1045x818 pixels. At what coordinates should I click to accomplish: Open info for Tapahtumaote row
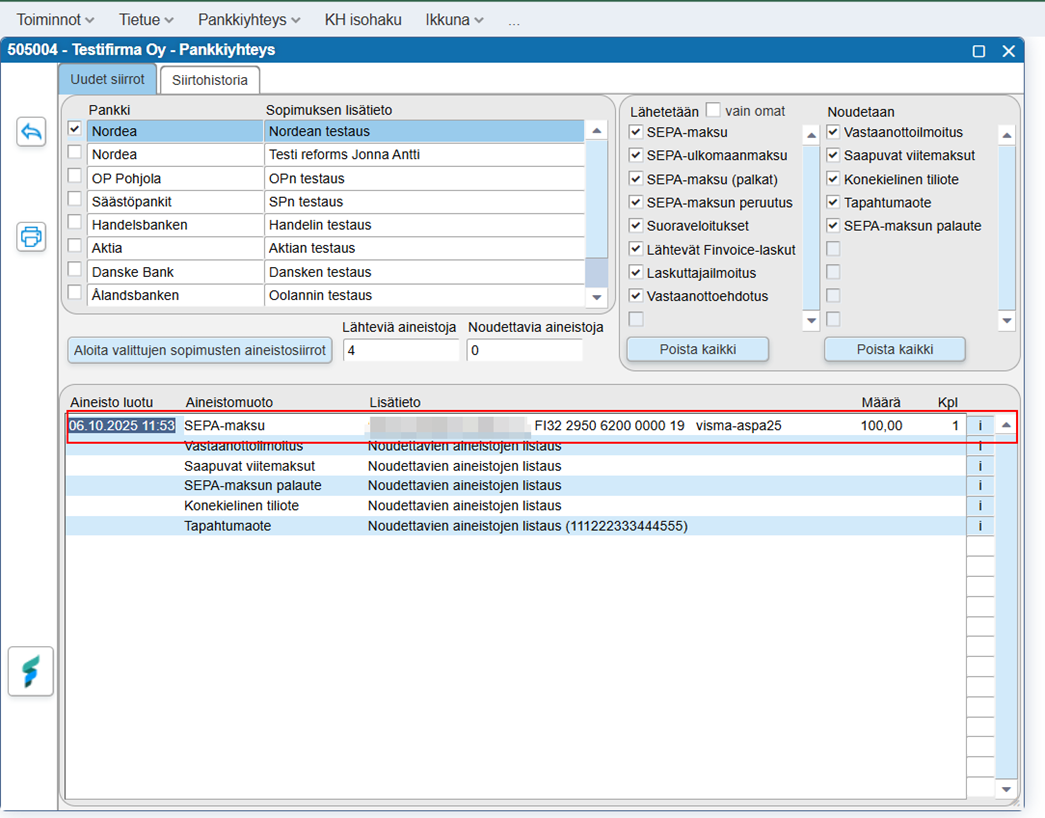point(980,526)
